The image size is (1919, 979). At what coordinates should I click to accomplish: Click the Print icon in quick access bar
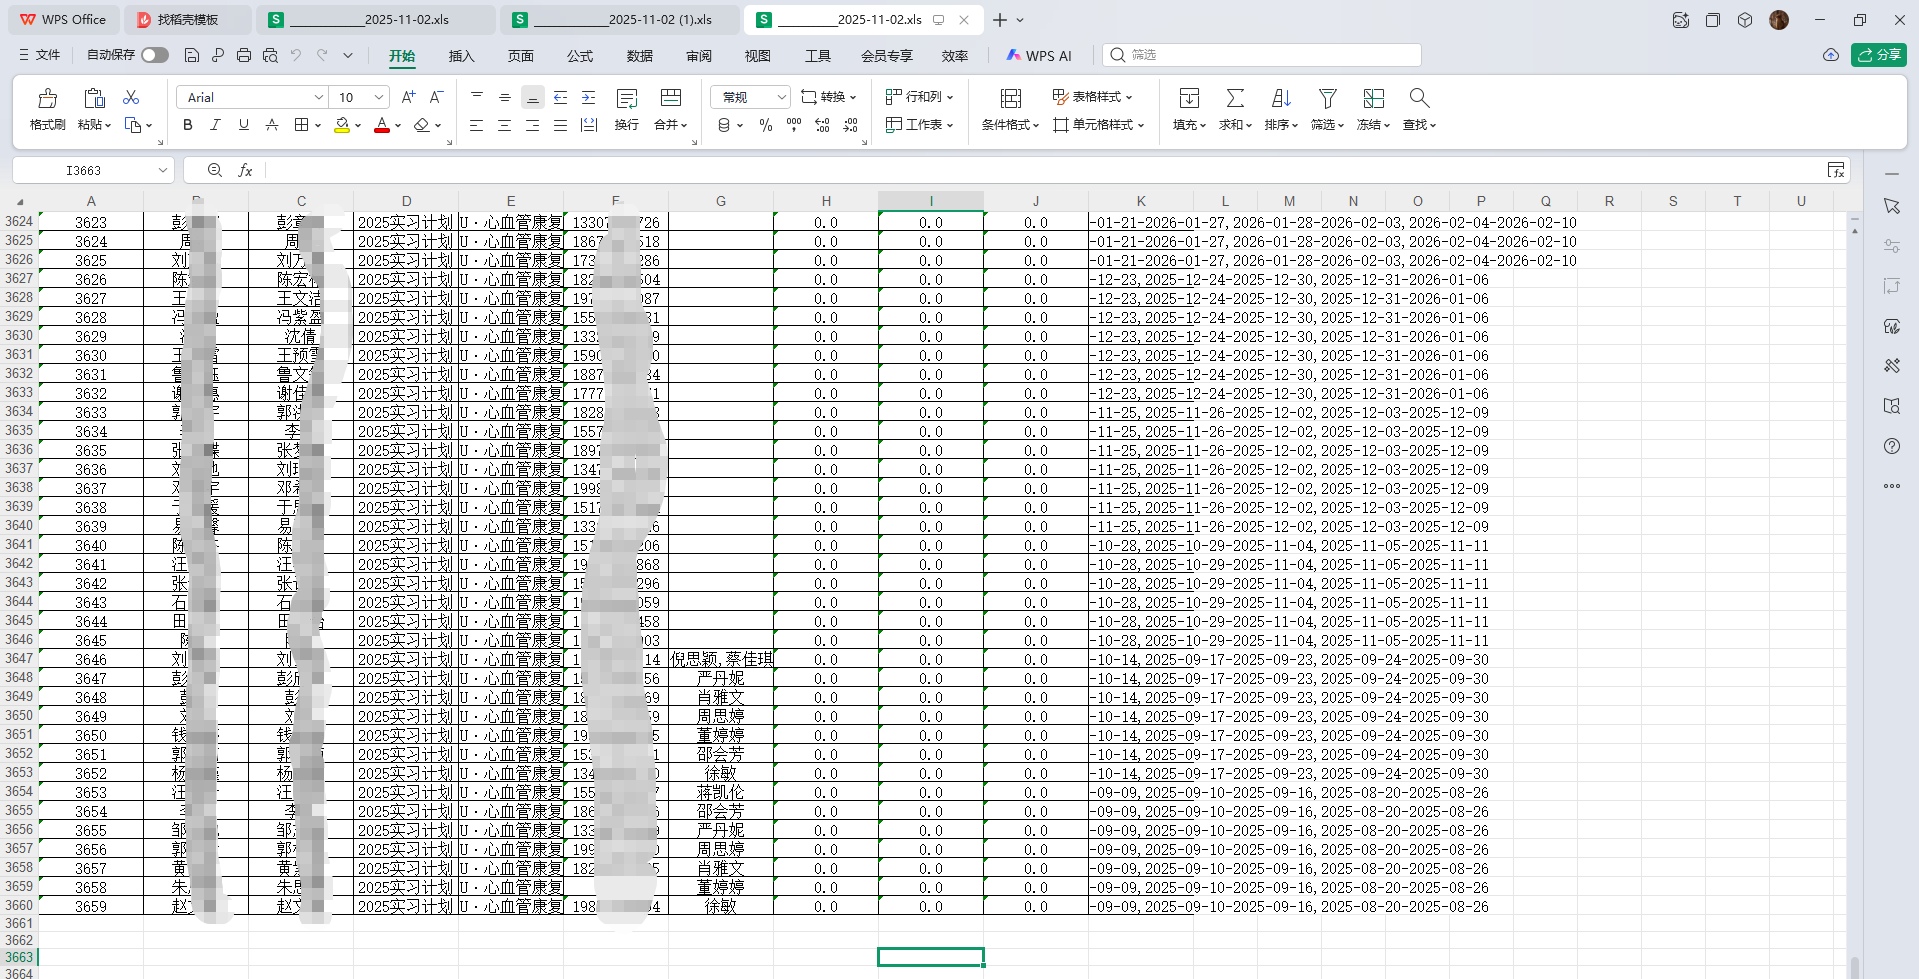pyautogui.click(x=244, y=55)
